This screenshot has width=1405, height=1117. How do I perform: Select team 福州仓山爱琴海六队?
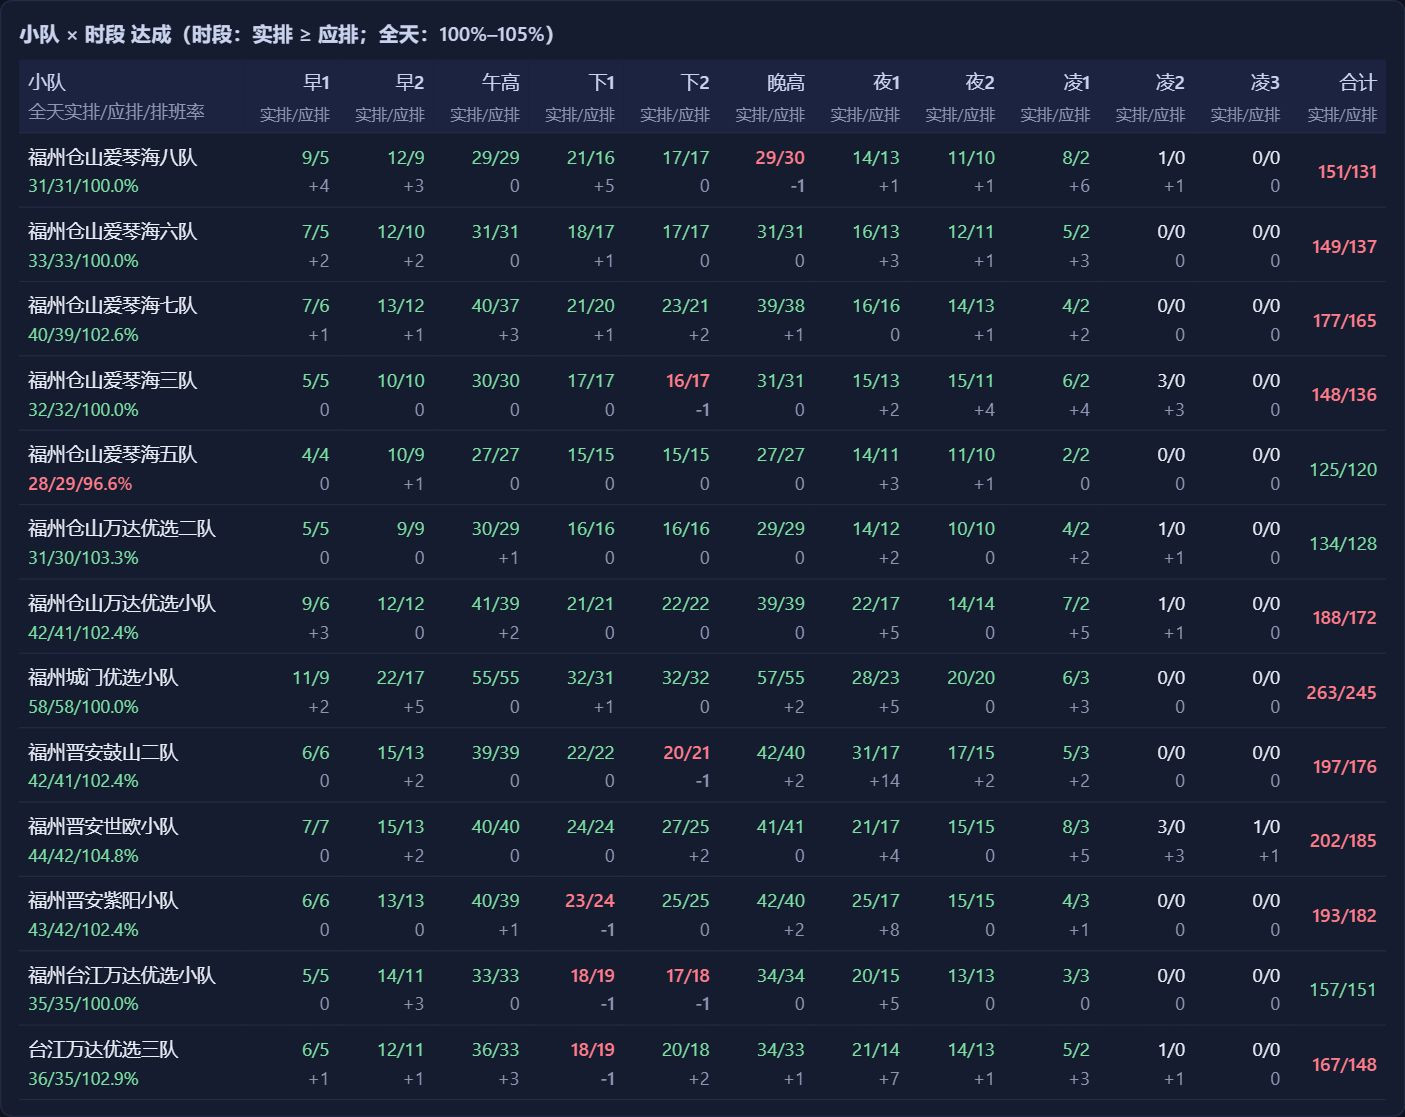click(113, 231)
